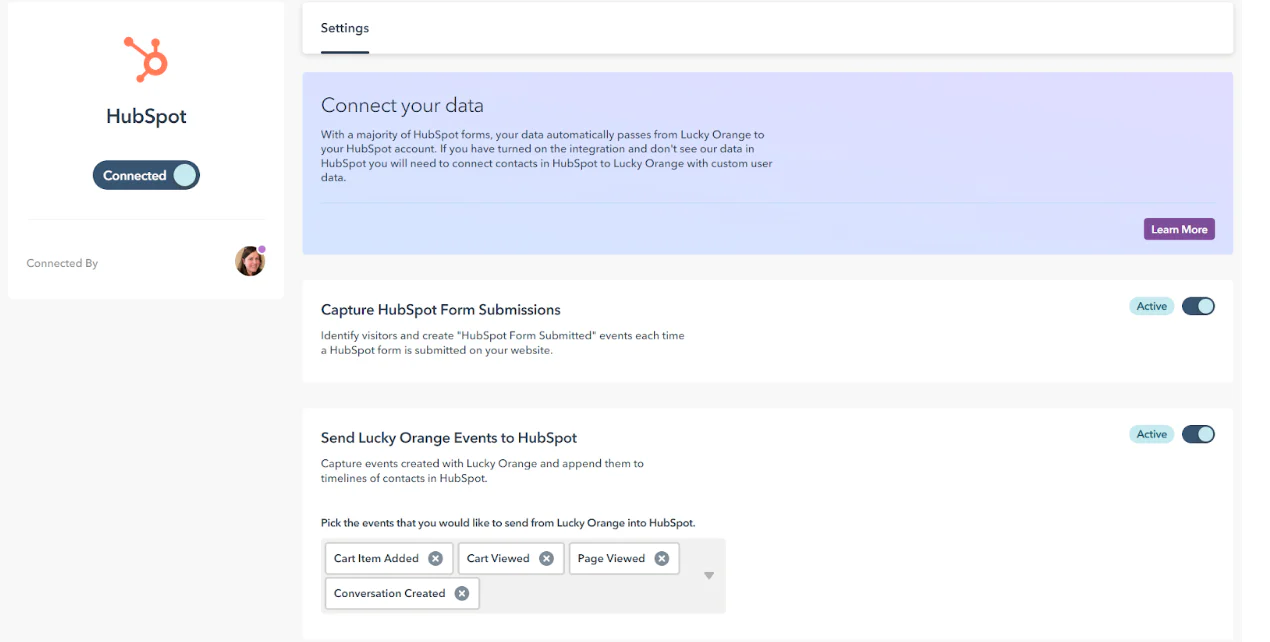Remove the "Cart Viewed" event chip
This screenshot has height=642, width=1270.
[546, 558]
